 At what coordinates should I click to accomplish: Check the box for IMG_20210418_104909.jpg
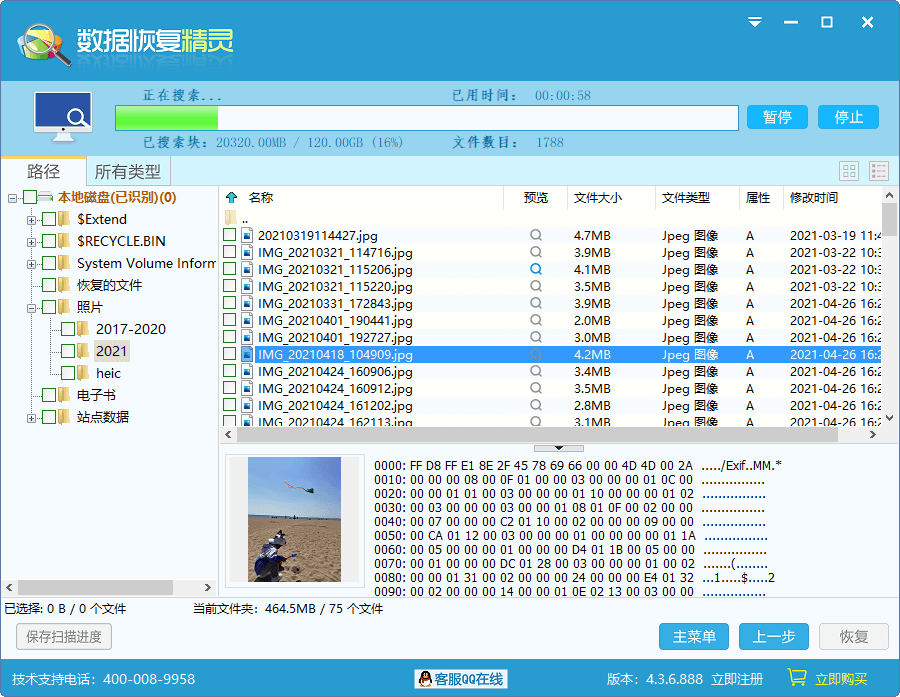pyautogui.click(x=230, y=354)
